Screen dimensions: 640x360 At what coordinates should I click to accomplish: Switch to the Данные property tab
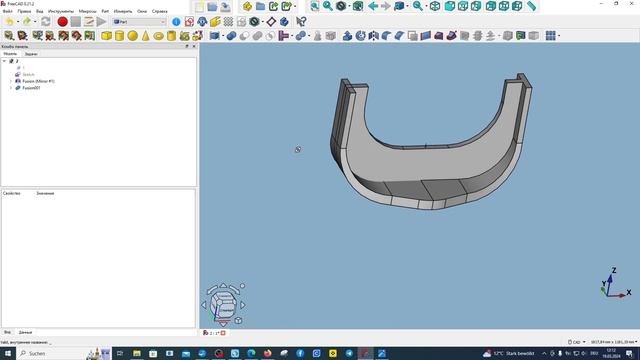(25, 332)
